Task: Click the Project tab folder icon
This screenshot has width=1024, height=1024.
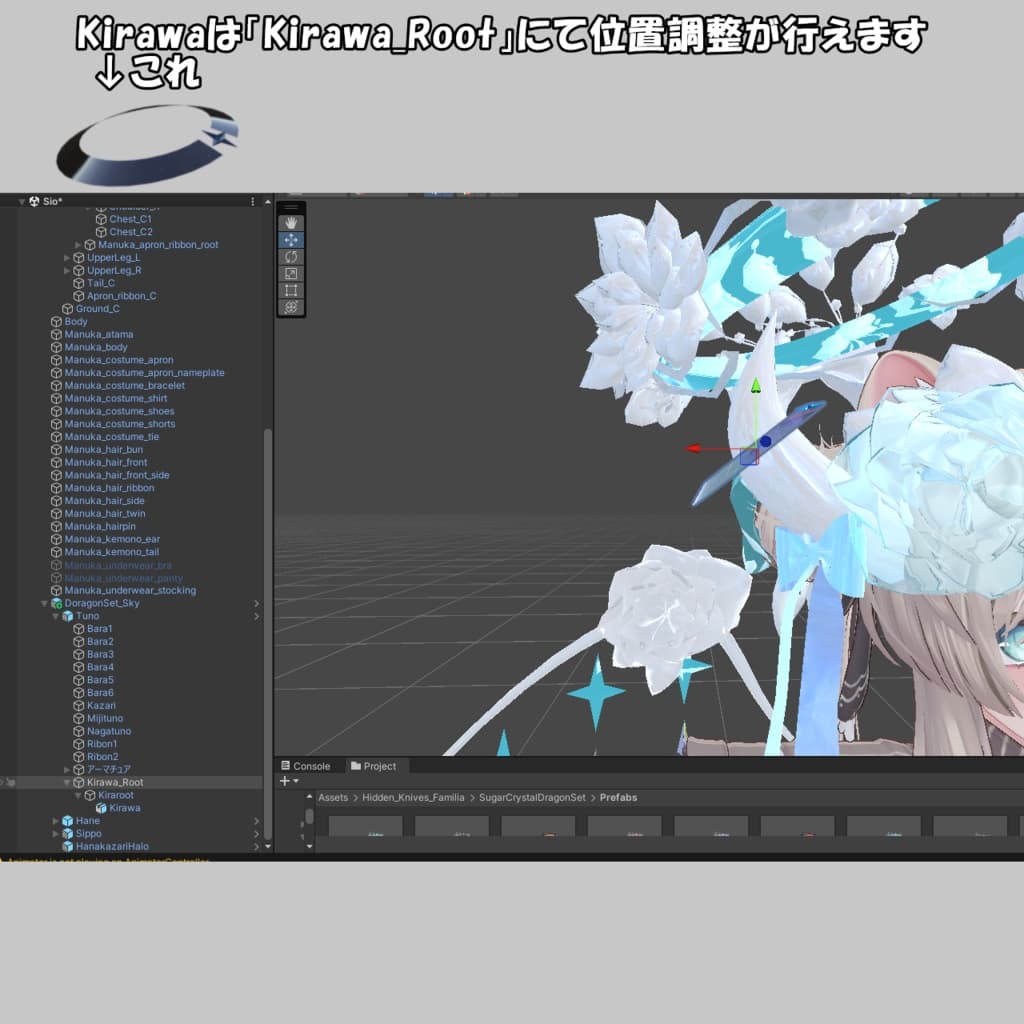Action: point(356,765)
